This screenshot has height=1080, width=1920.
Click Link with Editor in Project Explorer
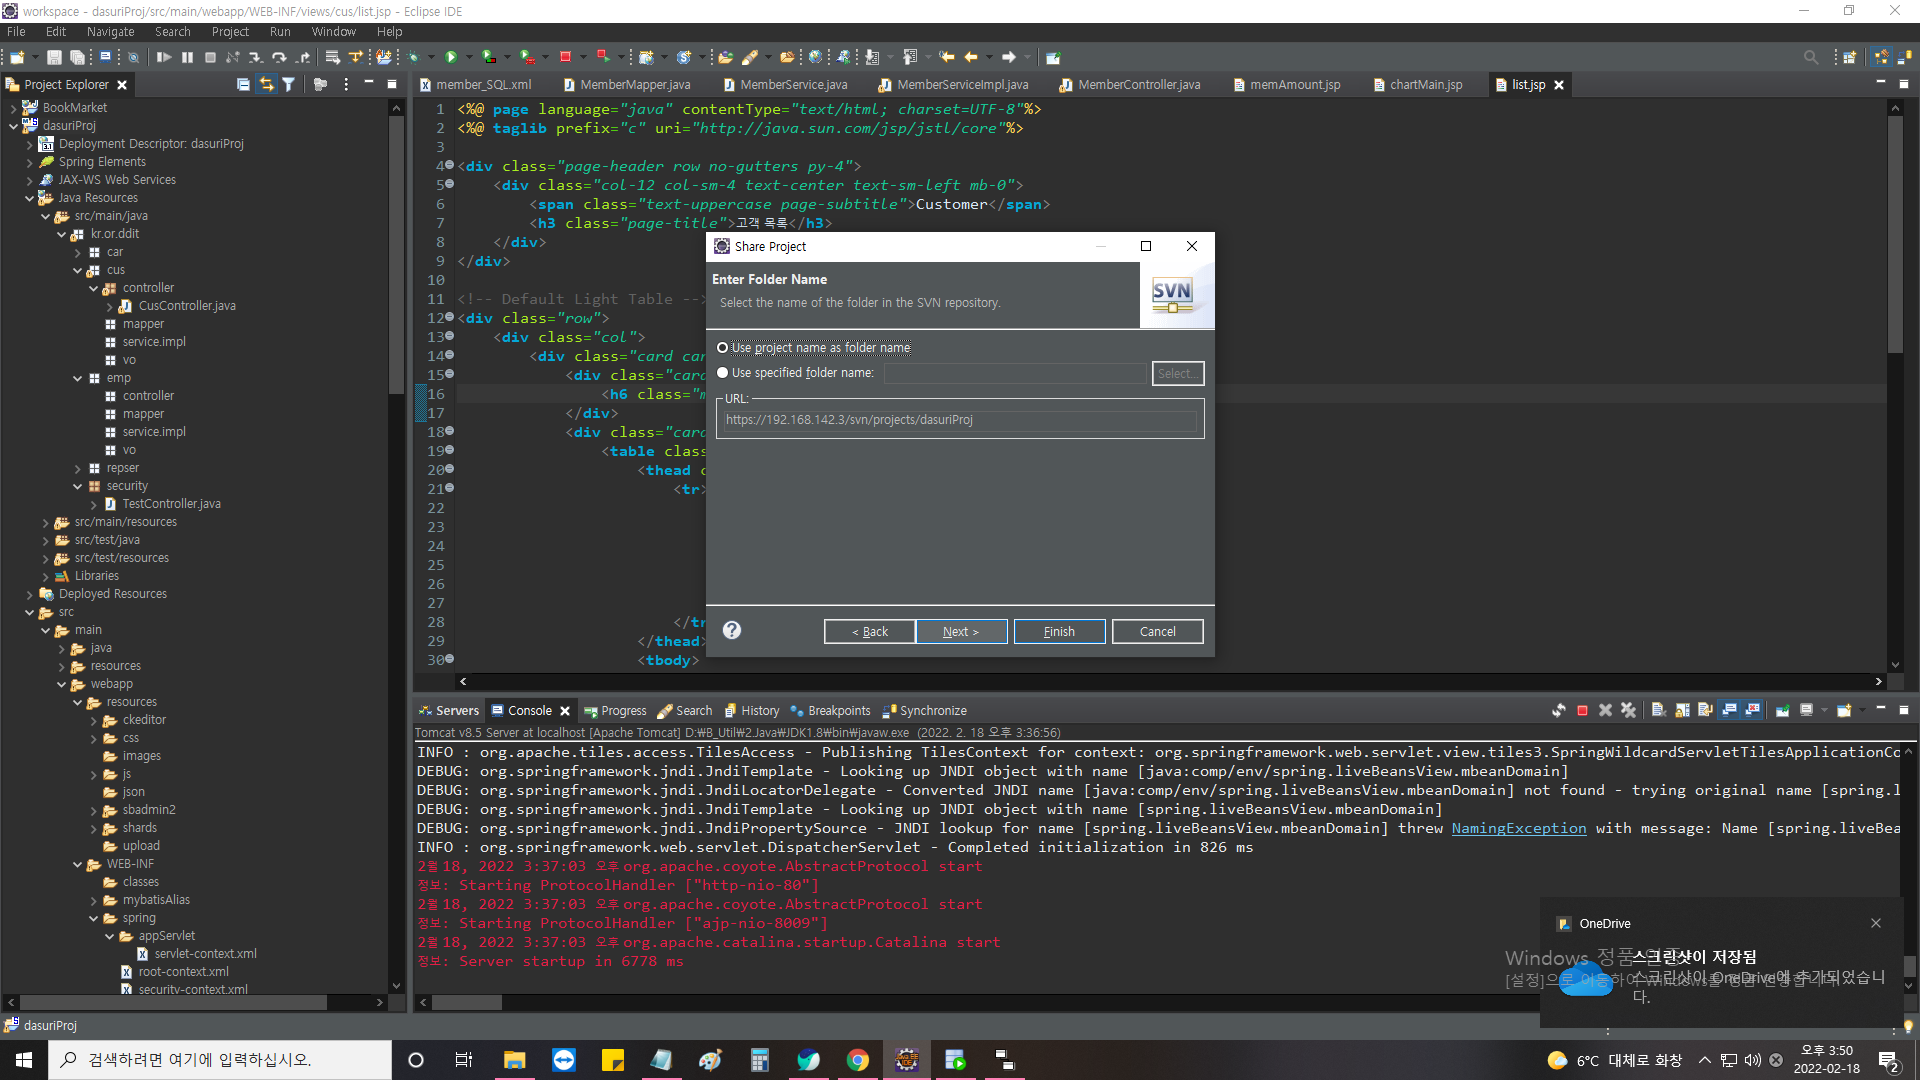click(x=266, y=85)
